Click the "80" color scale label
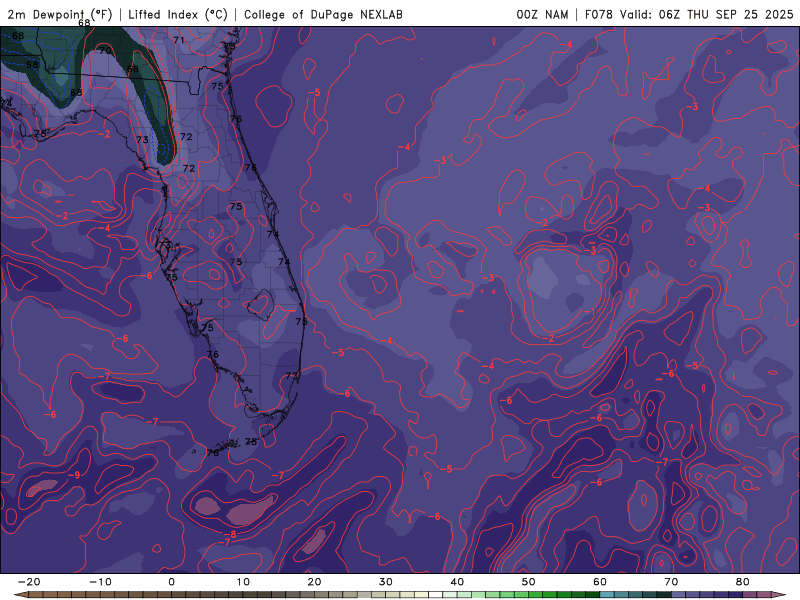 (743, 582)
